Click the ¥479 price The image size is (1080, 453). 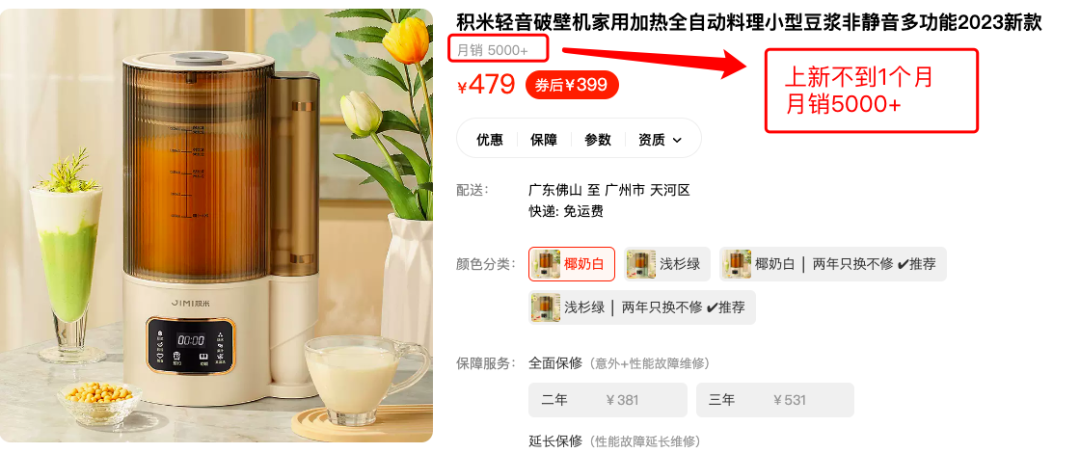tap(487, 85)
